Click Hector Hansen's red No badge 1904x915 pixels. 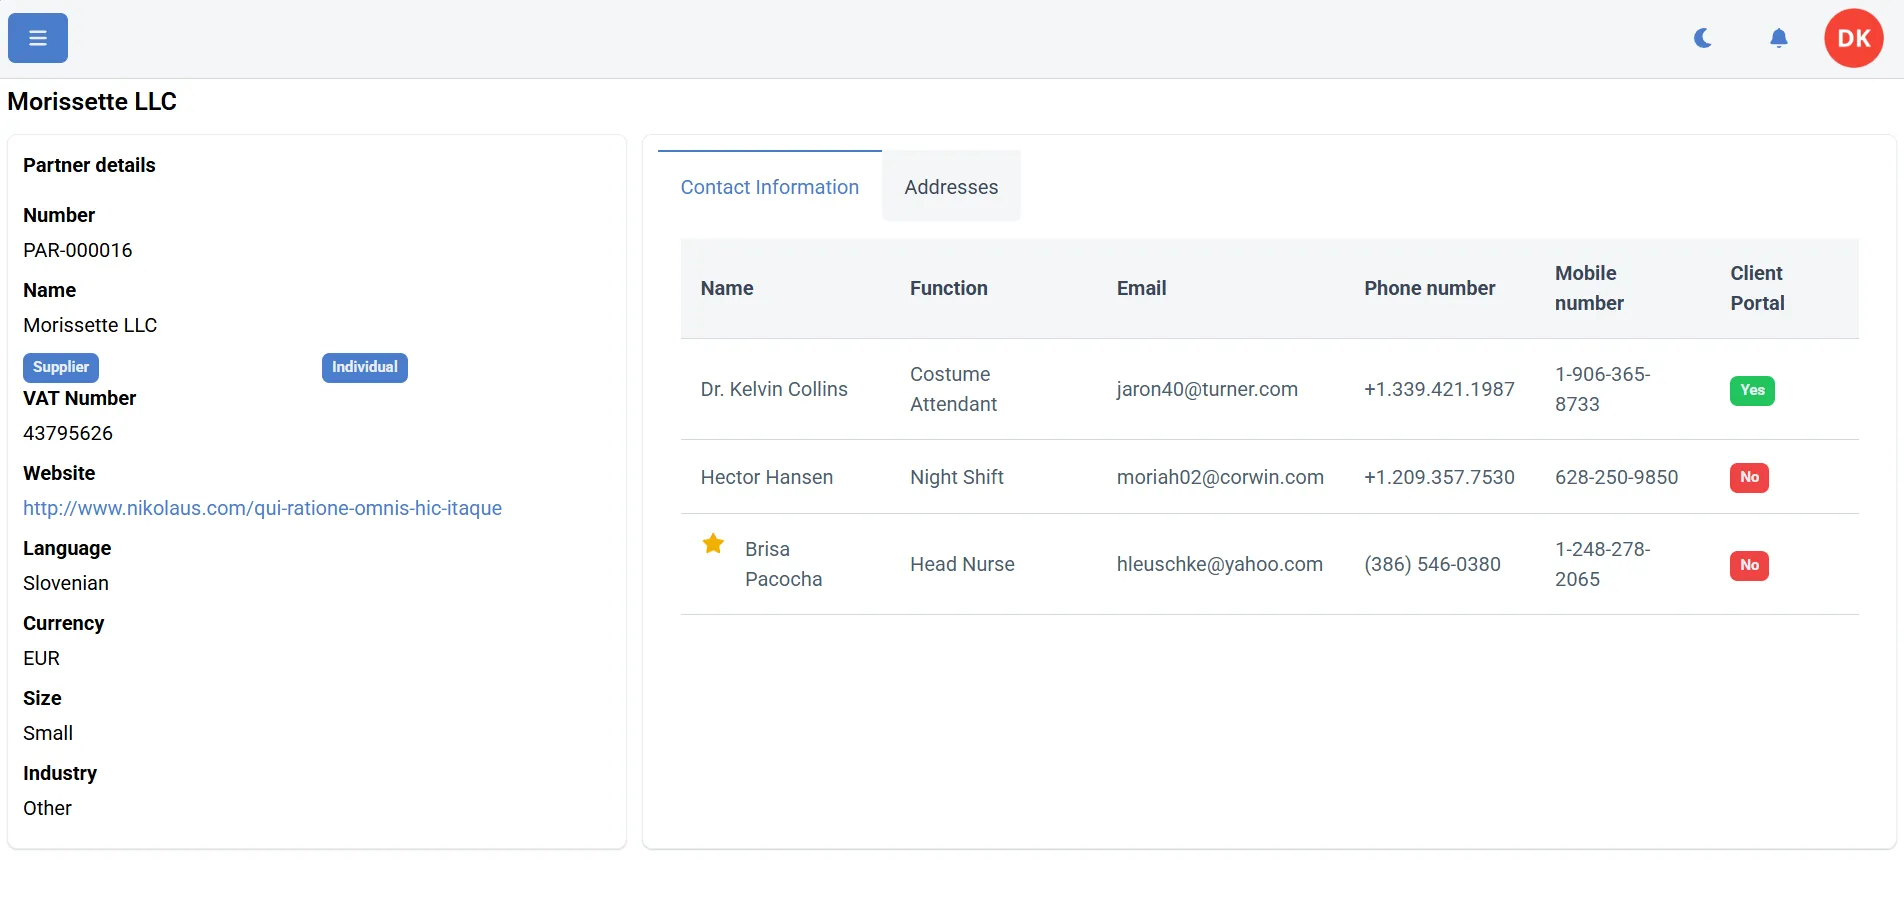pyautogui.click(x=1749, y=477)
